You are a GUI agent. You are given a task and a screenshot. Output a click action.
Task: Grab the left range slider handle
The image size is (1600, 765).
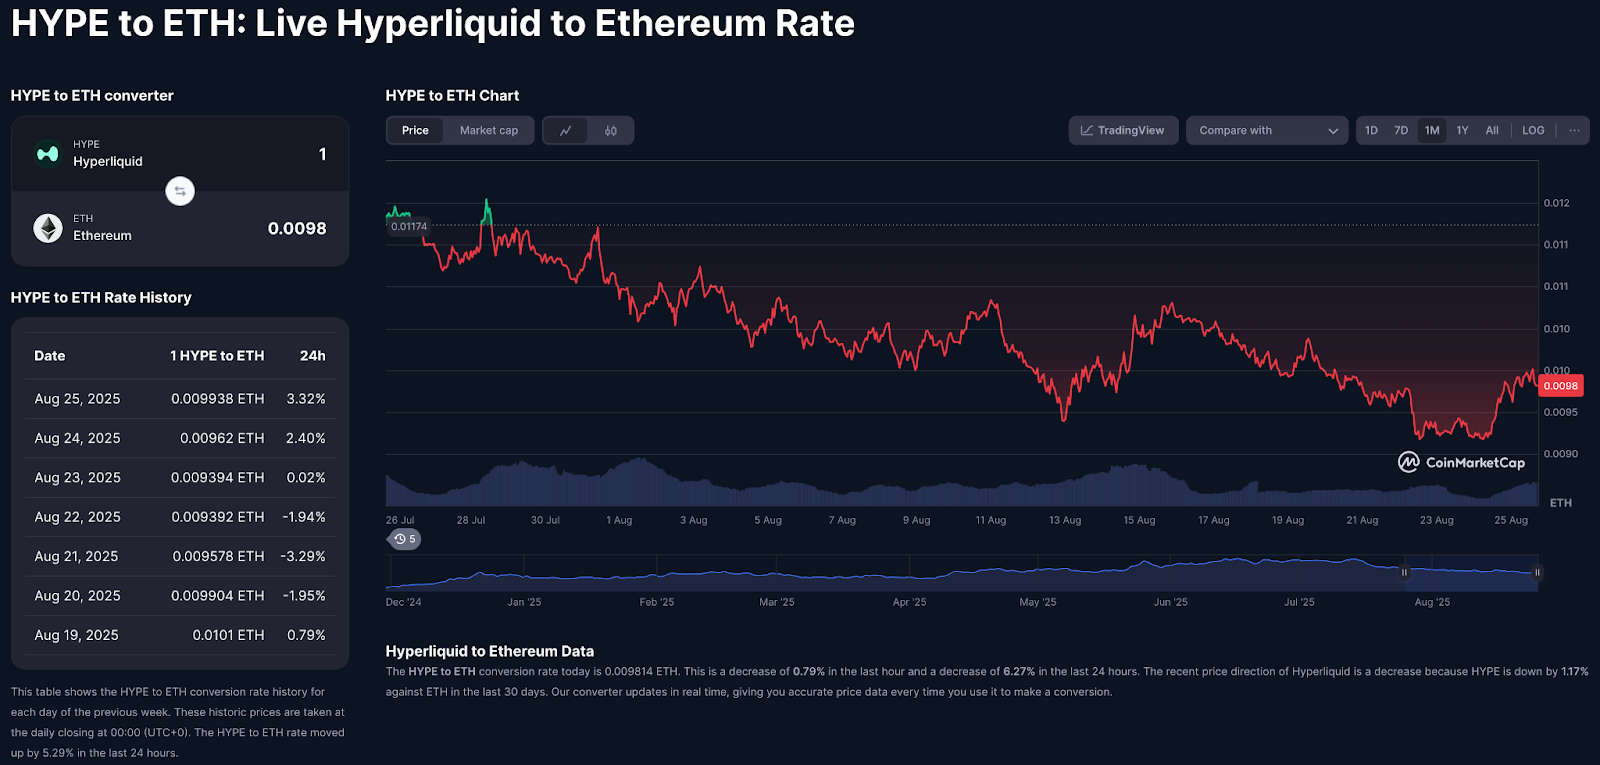pos(1404,572)
